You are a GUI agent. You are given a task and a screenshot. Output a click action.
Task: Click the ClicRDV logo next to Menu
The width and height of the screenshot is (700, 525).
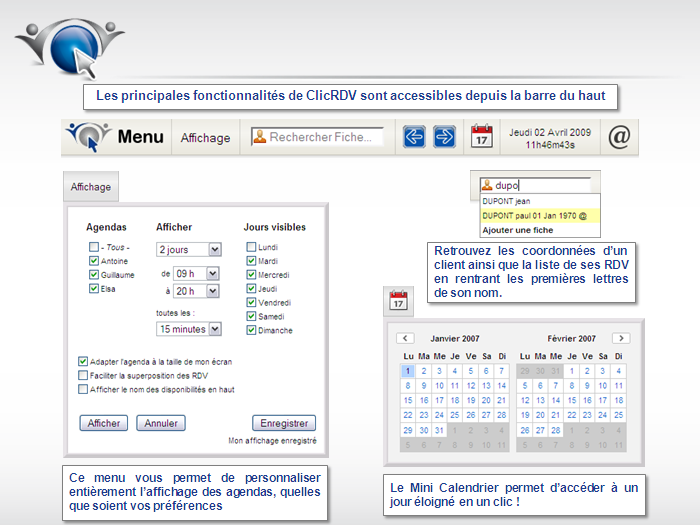click(88, 136)
